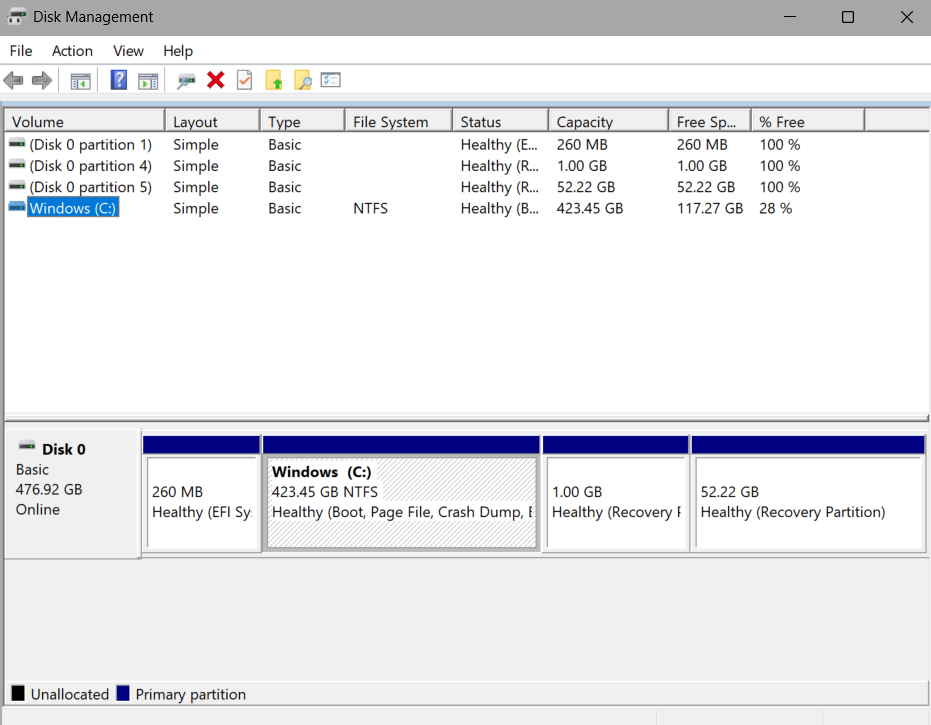Screen dimensions: 931x725
Task: Open the View menu
Action: coord(128,51)
